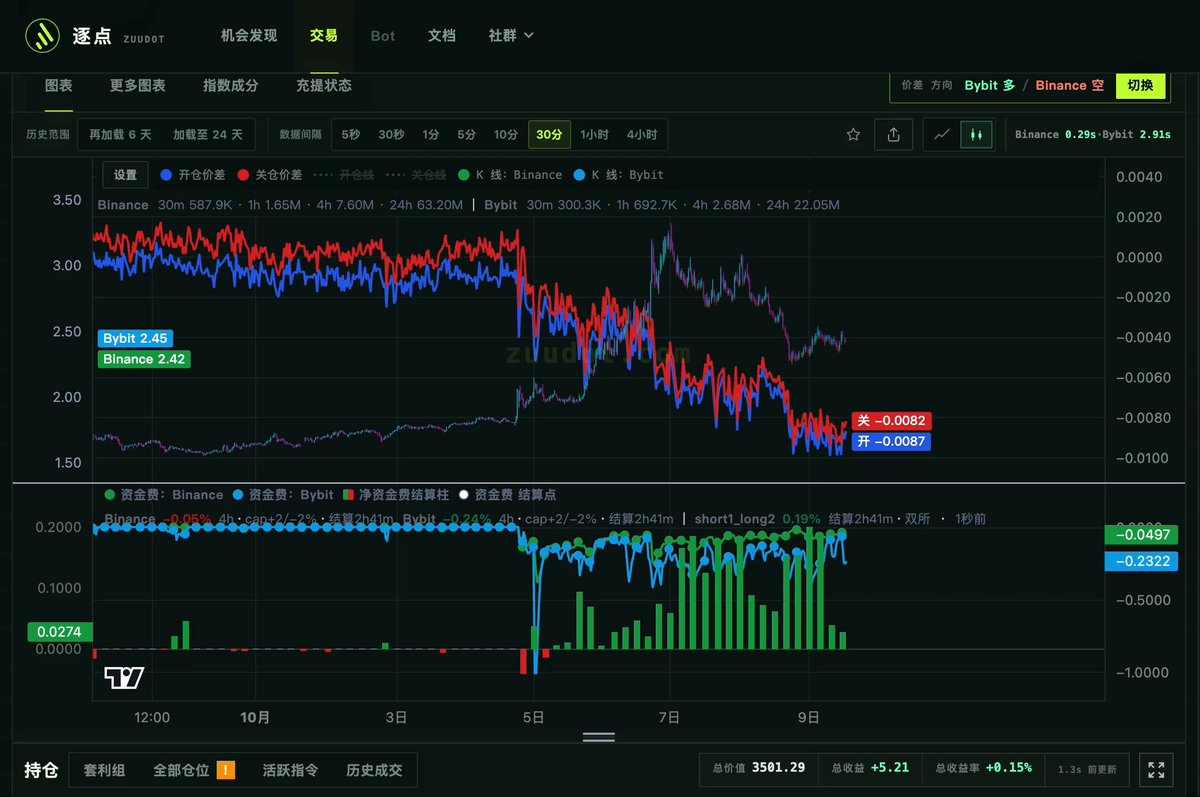Viewport: 1200px width, 797px height.
Task: Toggle the 资金费: Bybit legend series
Action: pyautogui.click(x=282, y=495)
